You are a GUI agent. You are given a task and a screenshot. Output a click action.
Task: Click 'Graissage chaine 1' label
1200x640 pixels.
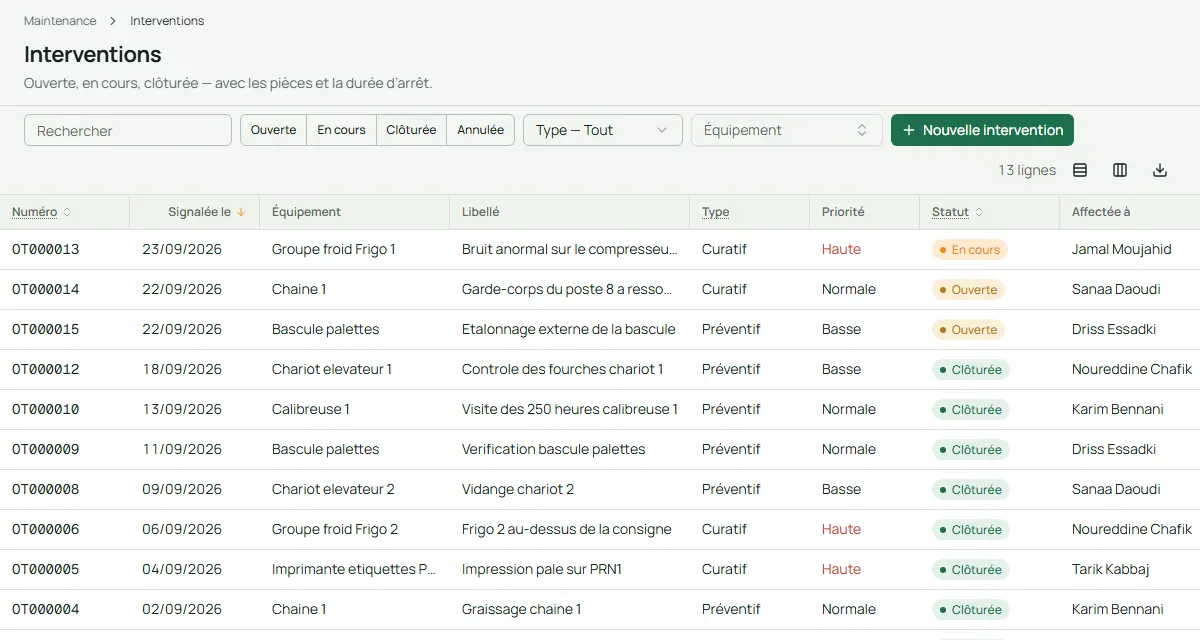(x=521, y=609)
